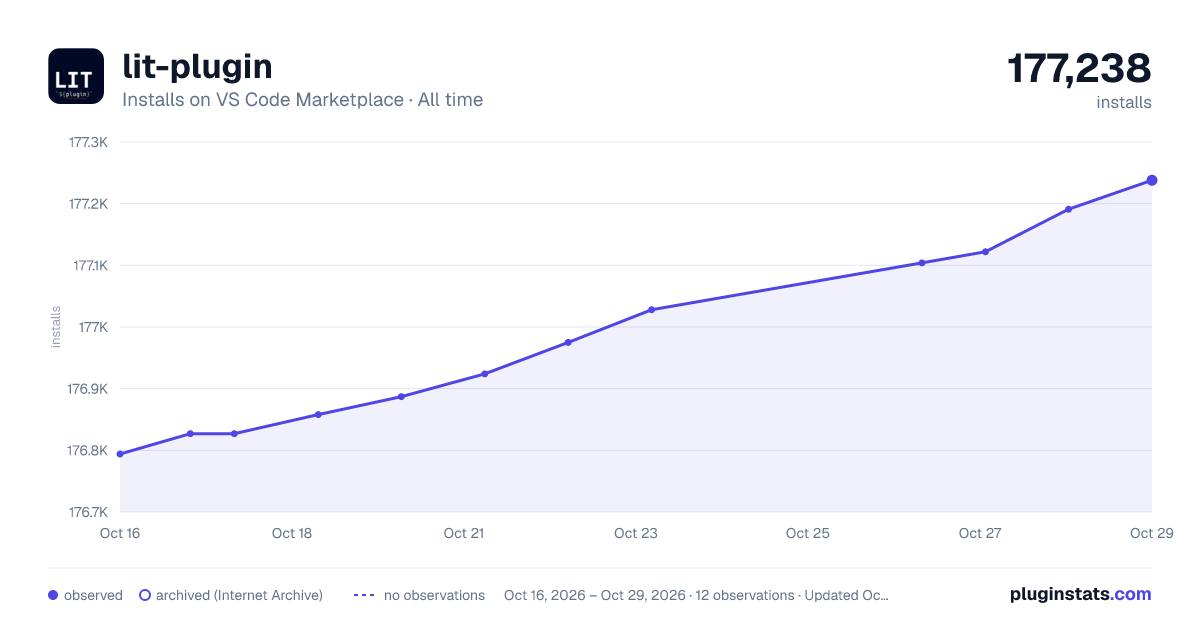Select the final Oct 29 data point
This screenshot has width=1200, height=630.
pos(1152,180)
